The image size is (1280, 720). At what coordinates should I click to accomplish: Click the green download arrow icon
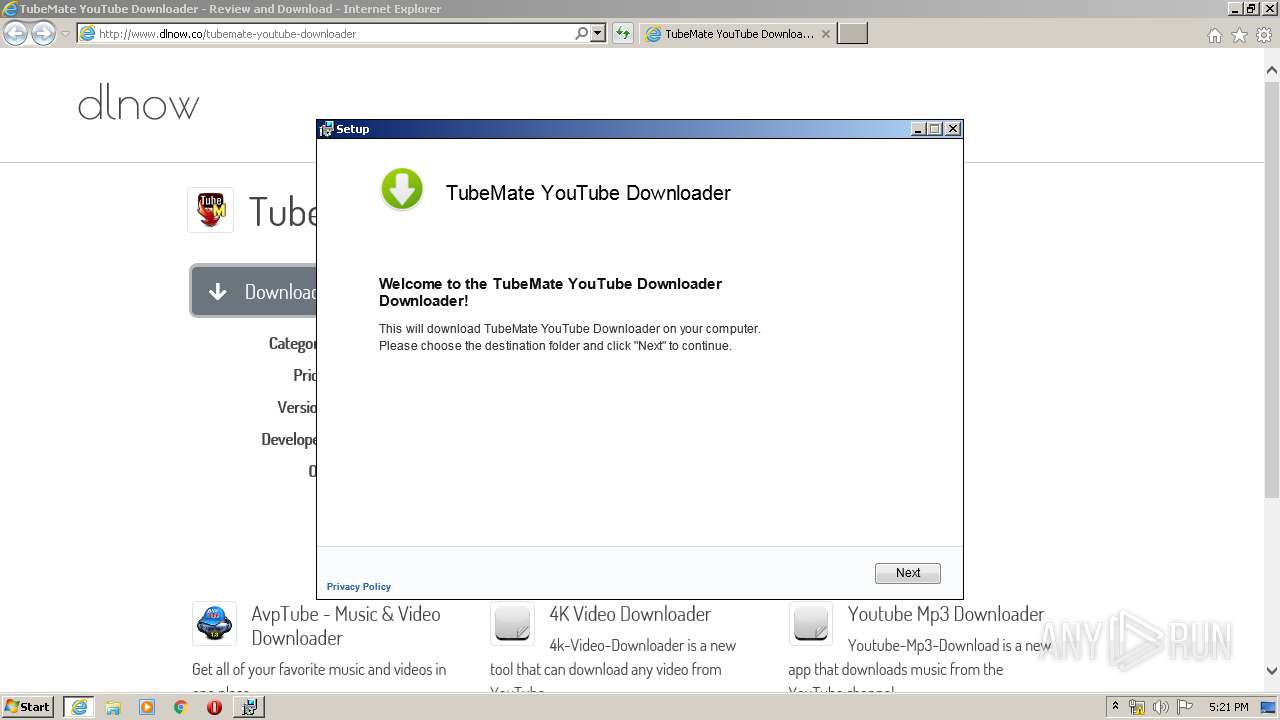tap(402, 189)
